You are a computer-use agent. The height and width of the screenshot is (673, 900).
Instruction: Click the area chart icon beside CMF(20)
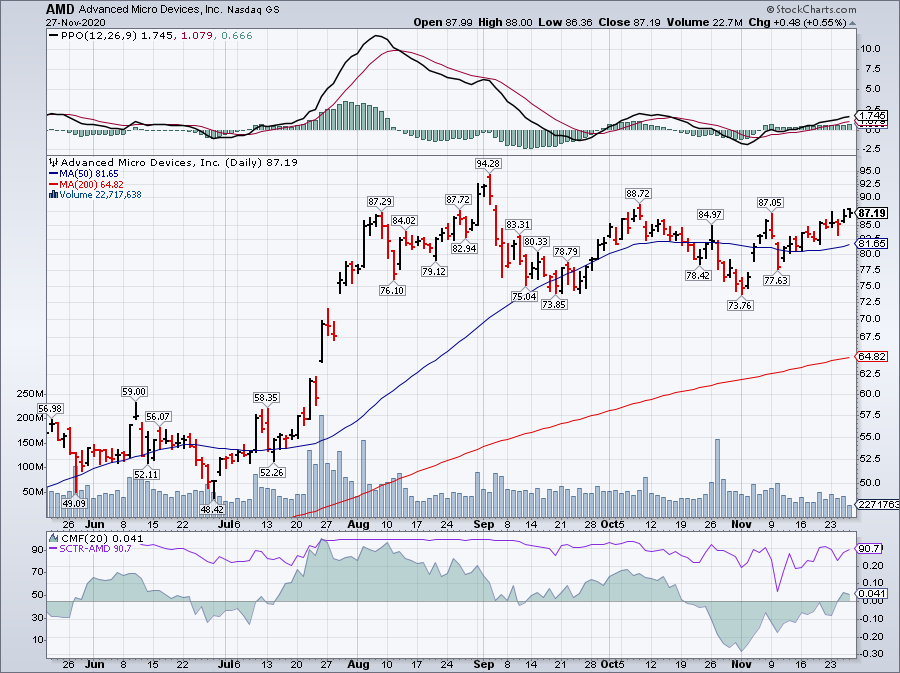pos(54,538)
